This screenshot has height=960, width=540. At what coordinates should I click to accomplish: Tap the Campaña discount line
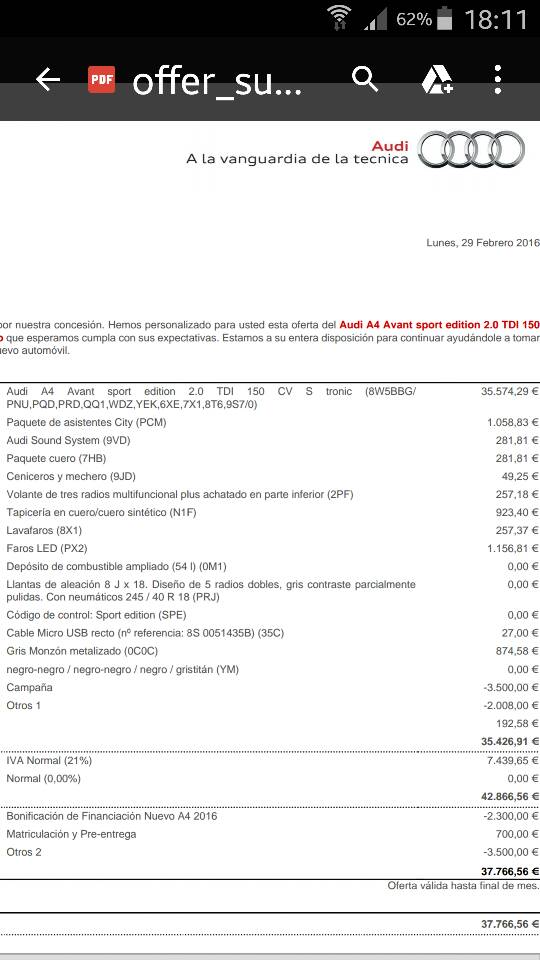270,688
